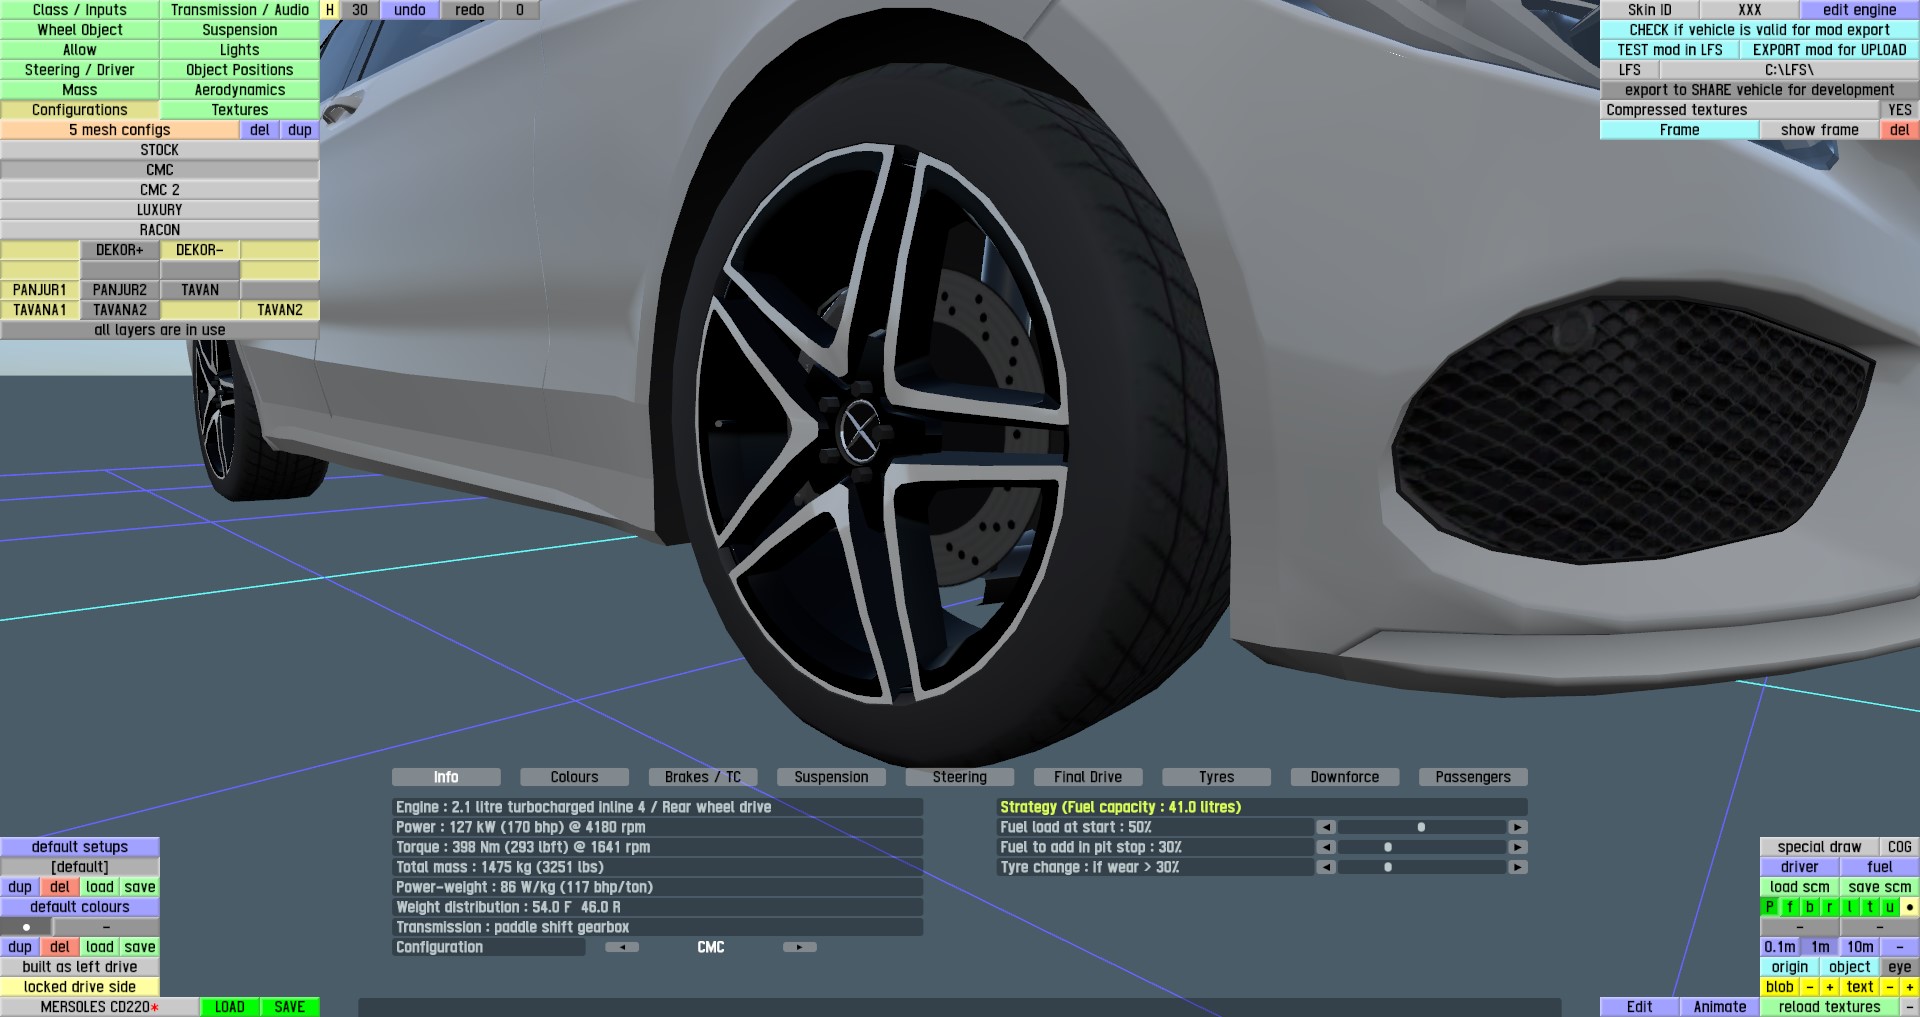This screenshot has width=1920, height=1017.
Task: Toggle the TAVANA1 layer
Action: click(x=40, y=310)
